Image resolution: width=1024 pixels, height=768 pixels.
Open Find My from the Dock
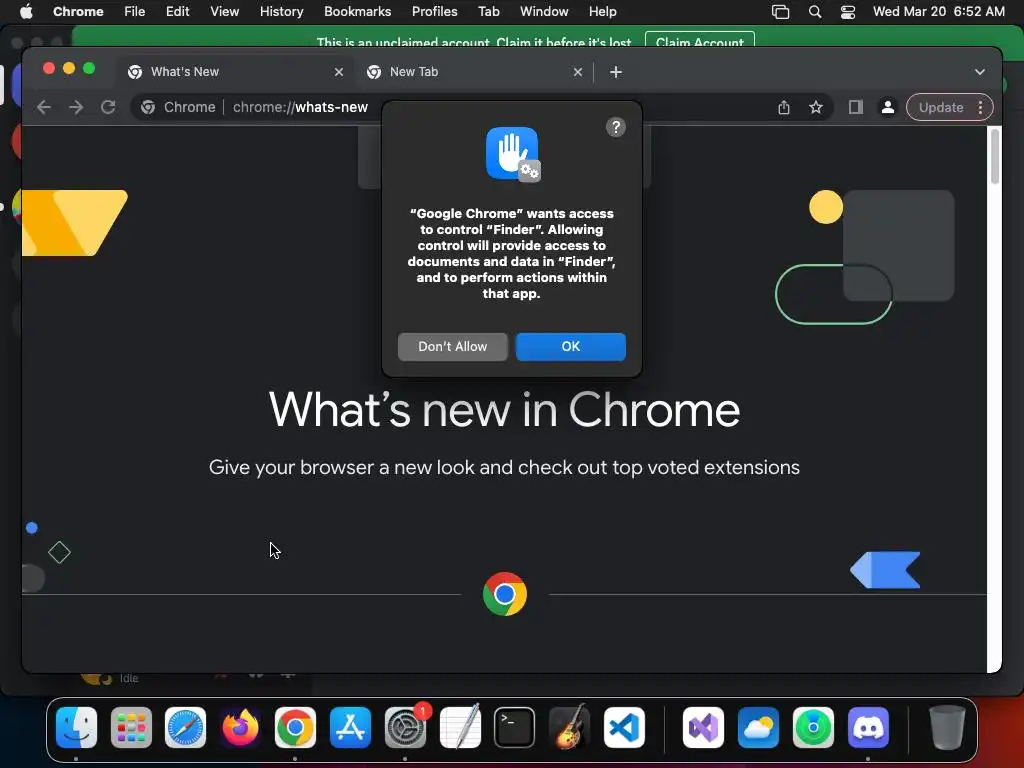(x=813, y=727)
